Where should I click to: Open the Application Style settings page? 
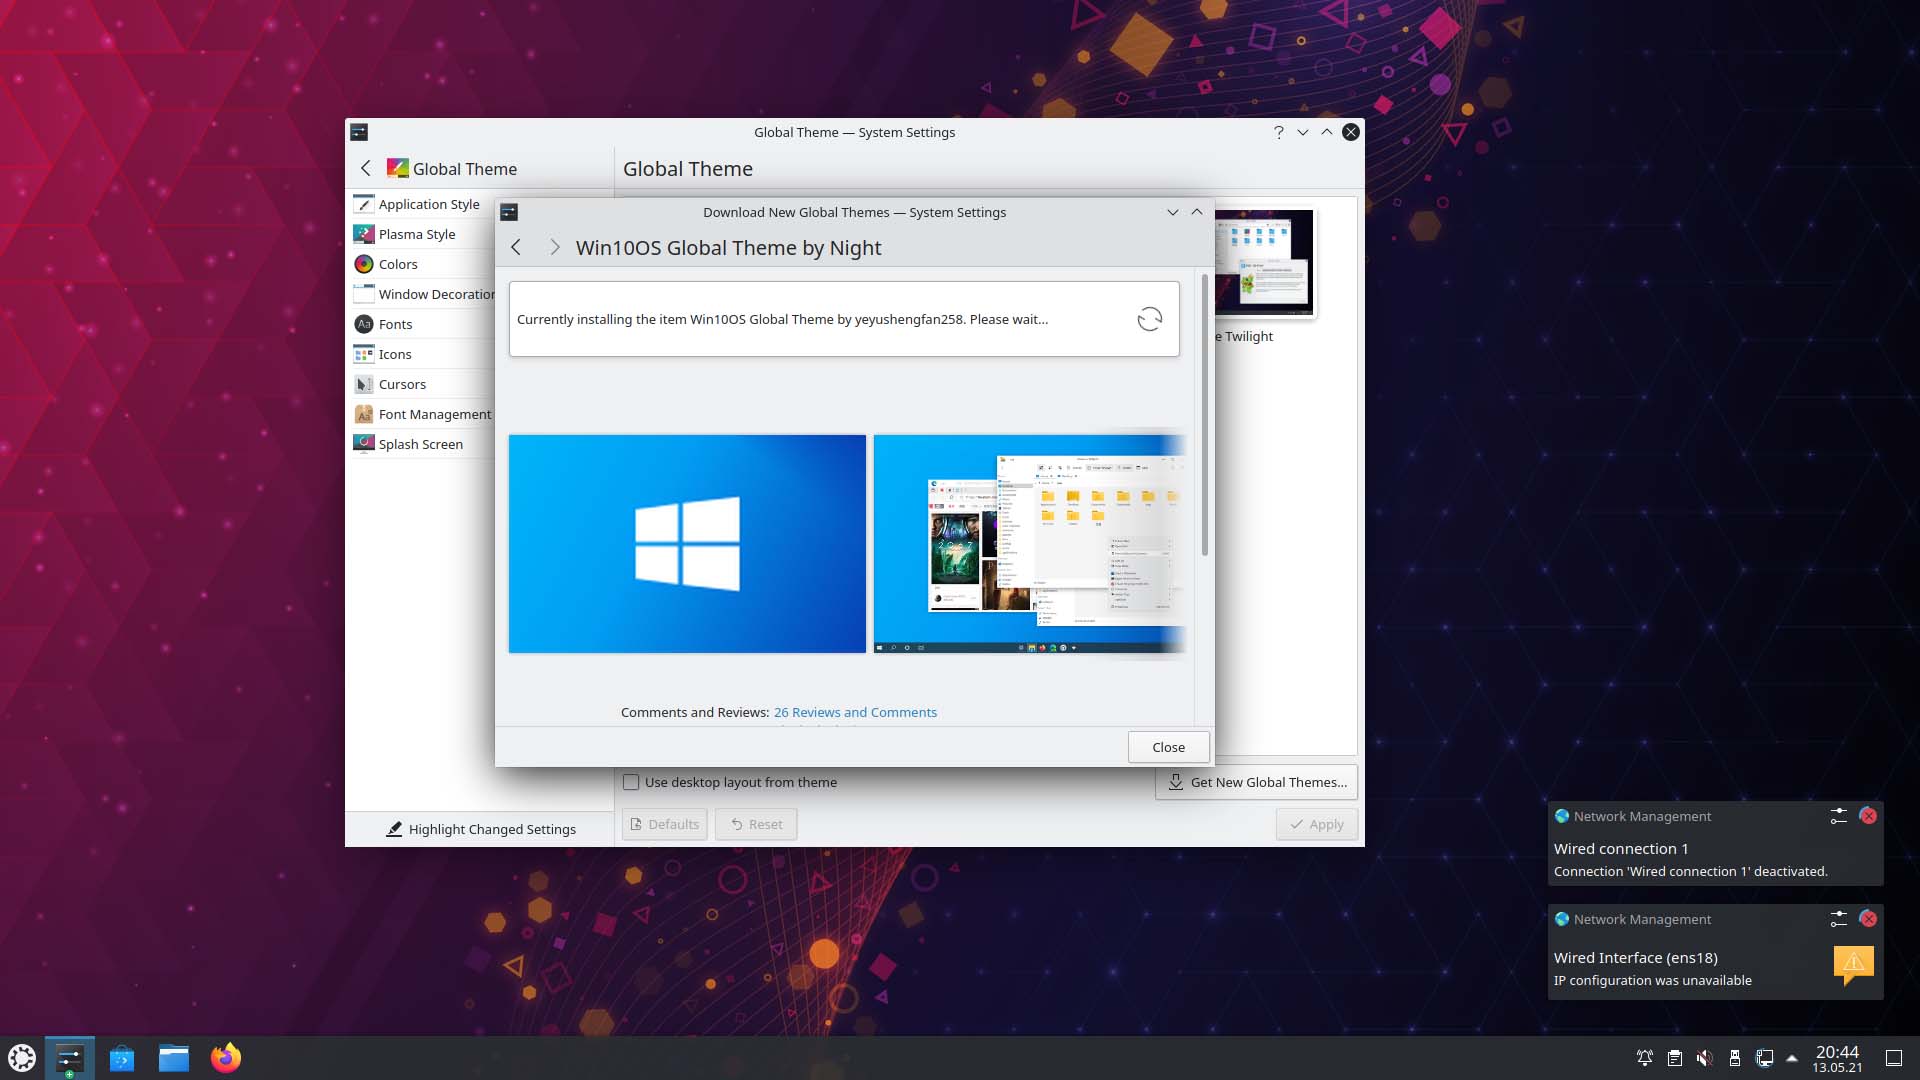coord(422,204)
